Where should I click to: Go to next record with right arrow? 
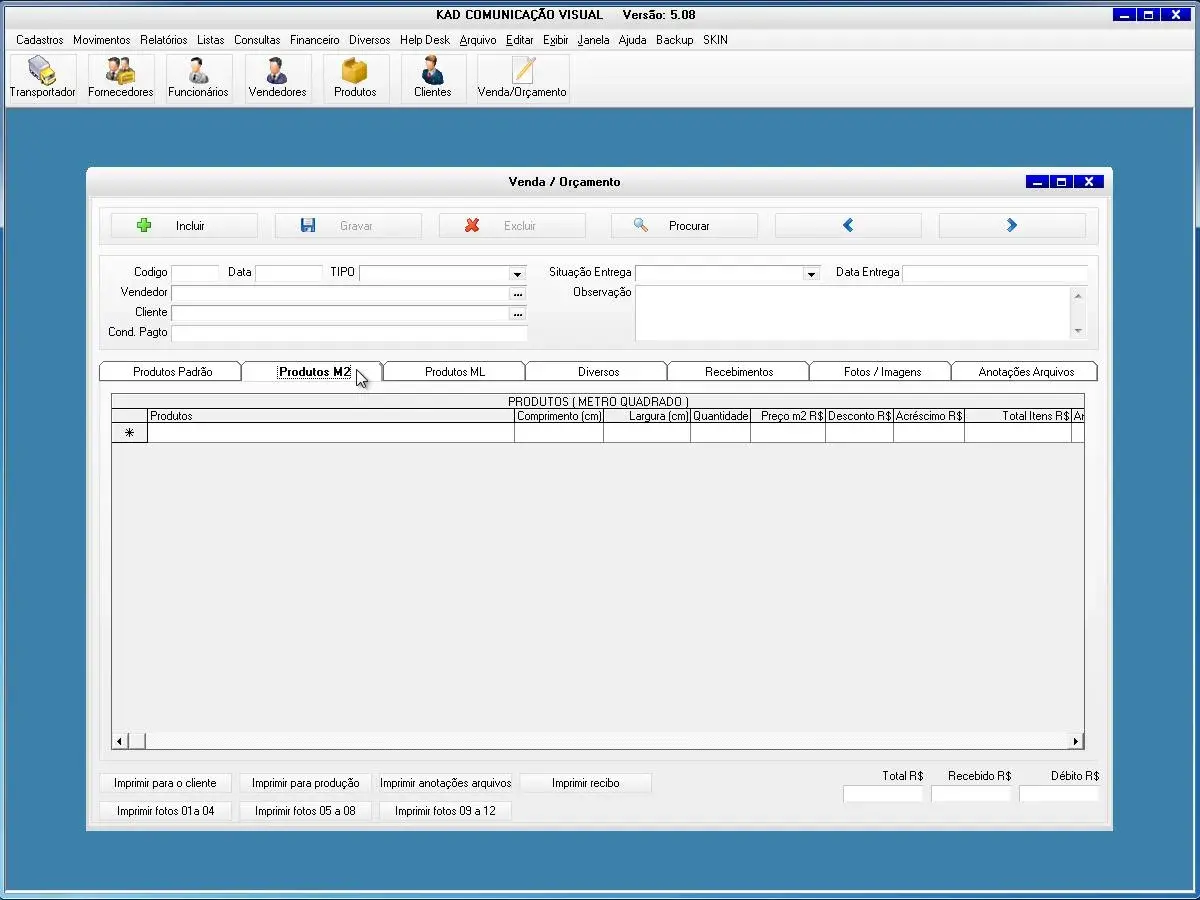click(1011, 226)
